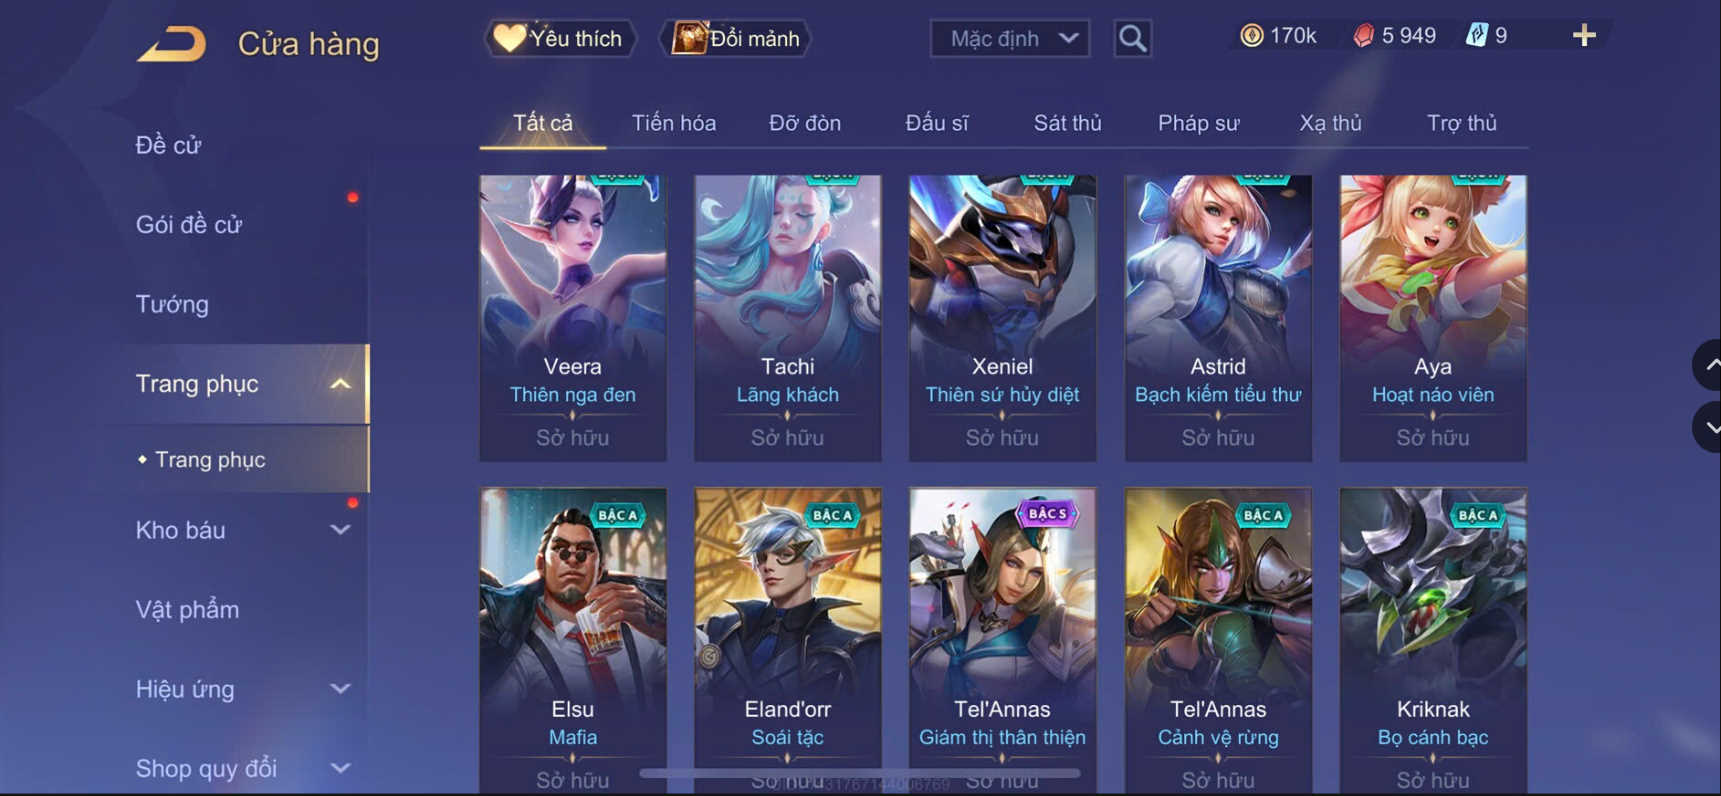
Task: Switch to the Sát thủ tab
Action: click(1067, 123)
